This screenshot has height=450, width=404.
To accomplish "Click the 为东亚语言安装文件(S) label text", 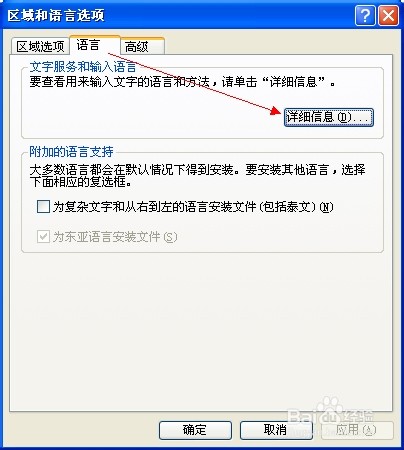I will [x=115, y=237].
